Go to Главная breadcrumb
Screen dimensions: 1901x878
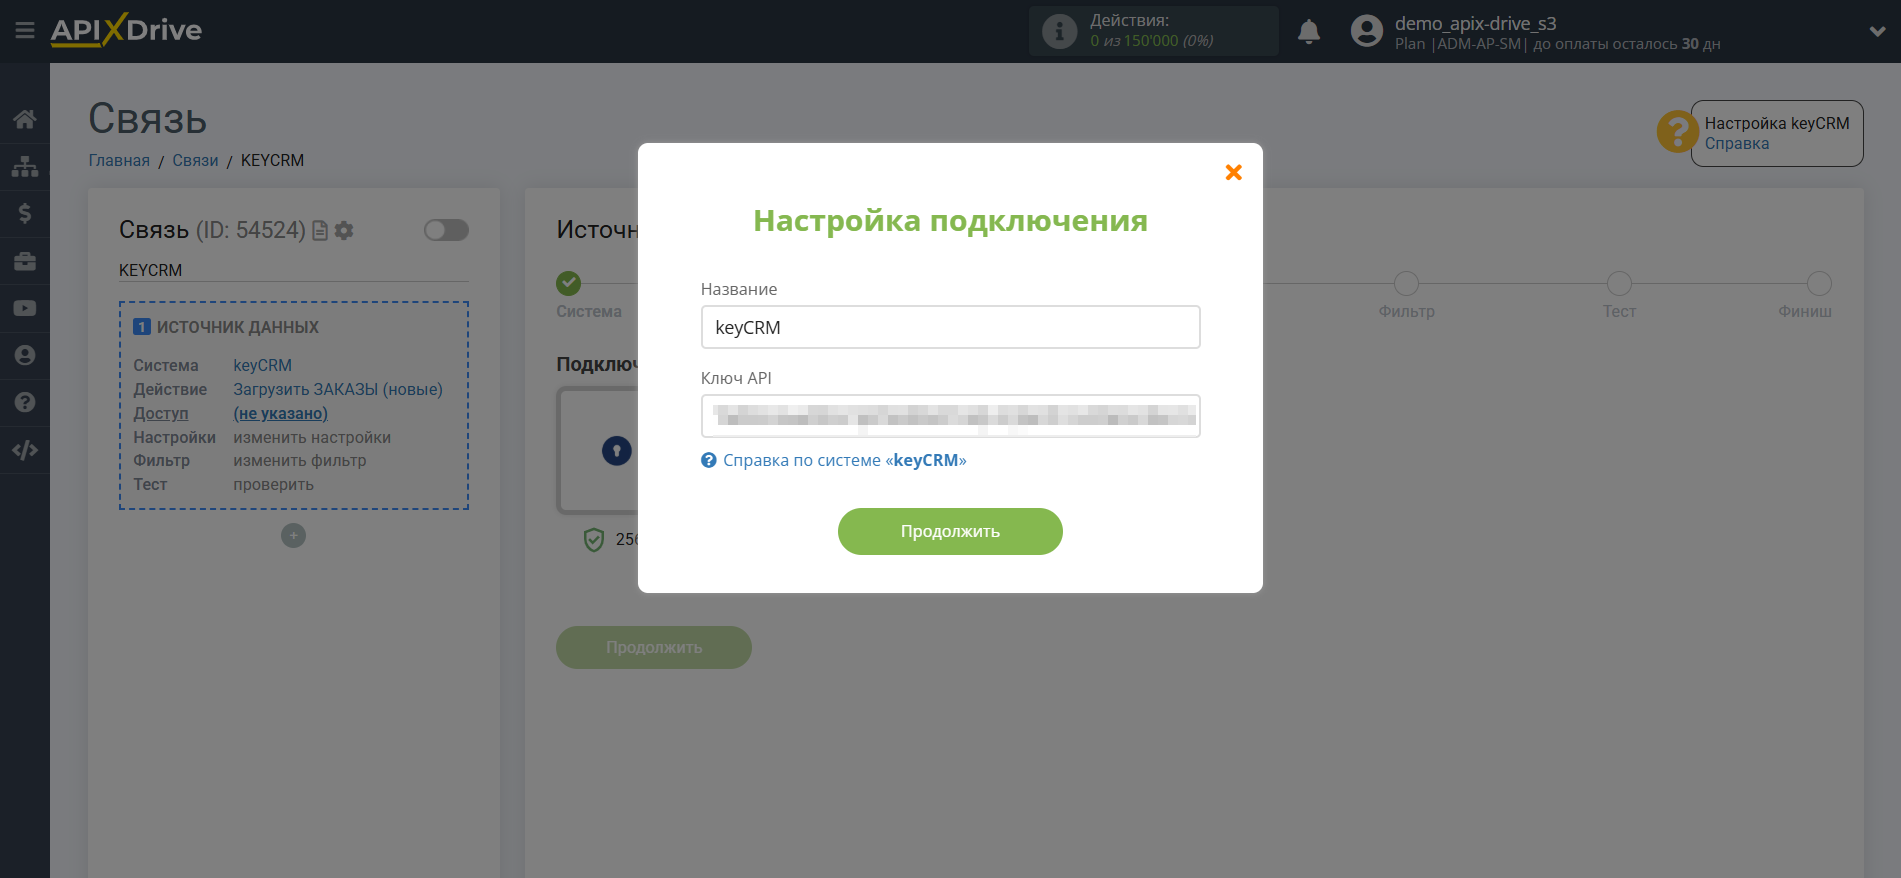119,160
